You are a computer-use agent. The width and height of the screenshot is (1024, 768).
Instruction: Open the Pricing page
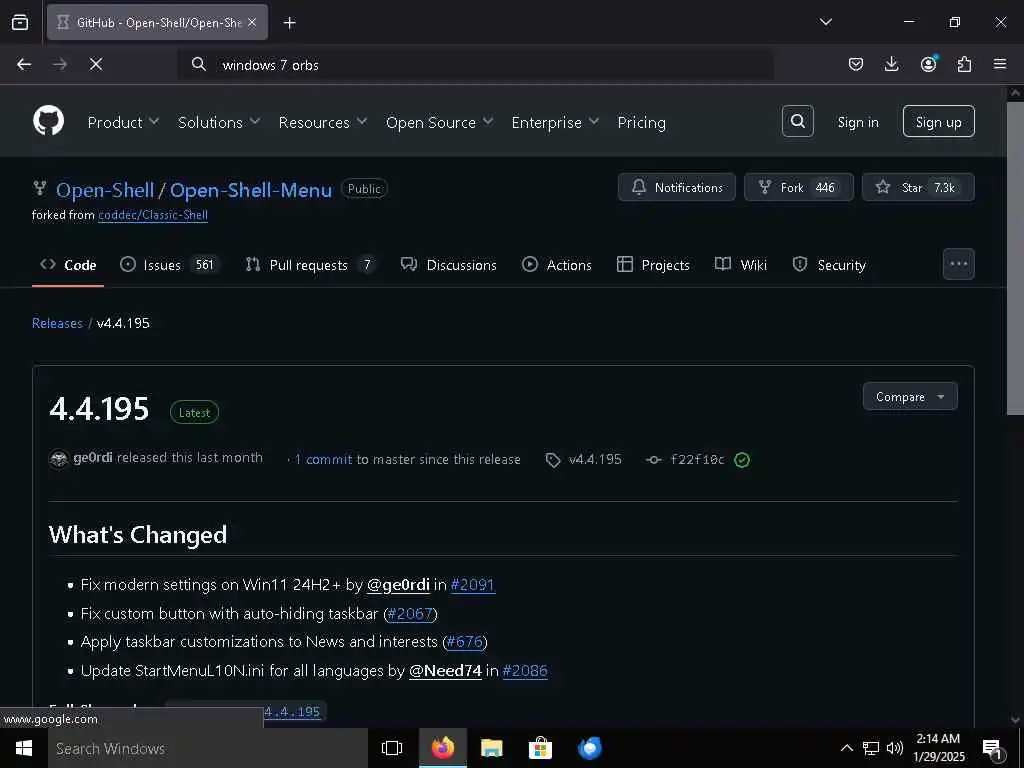point(641,122)
